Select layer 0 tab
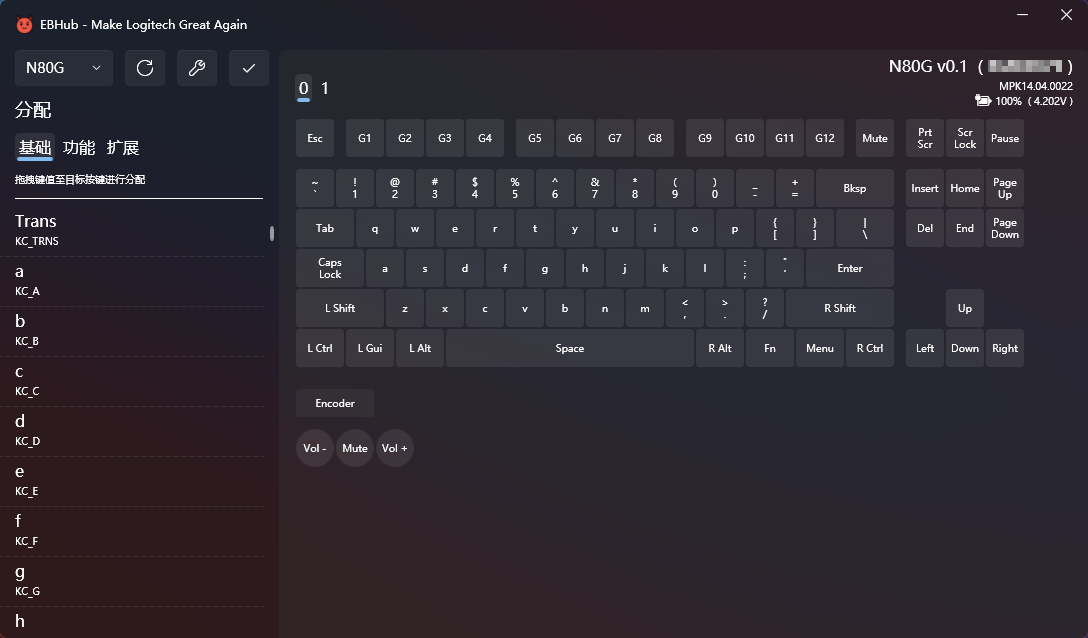 click(x=303, y=89)
